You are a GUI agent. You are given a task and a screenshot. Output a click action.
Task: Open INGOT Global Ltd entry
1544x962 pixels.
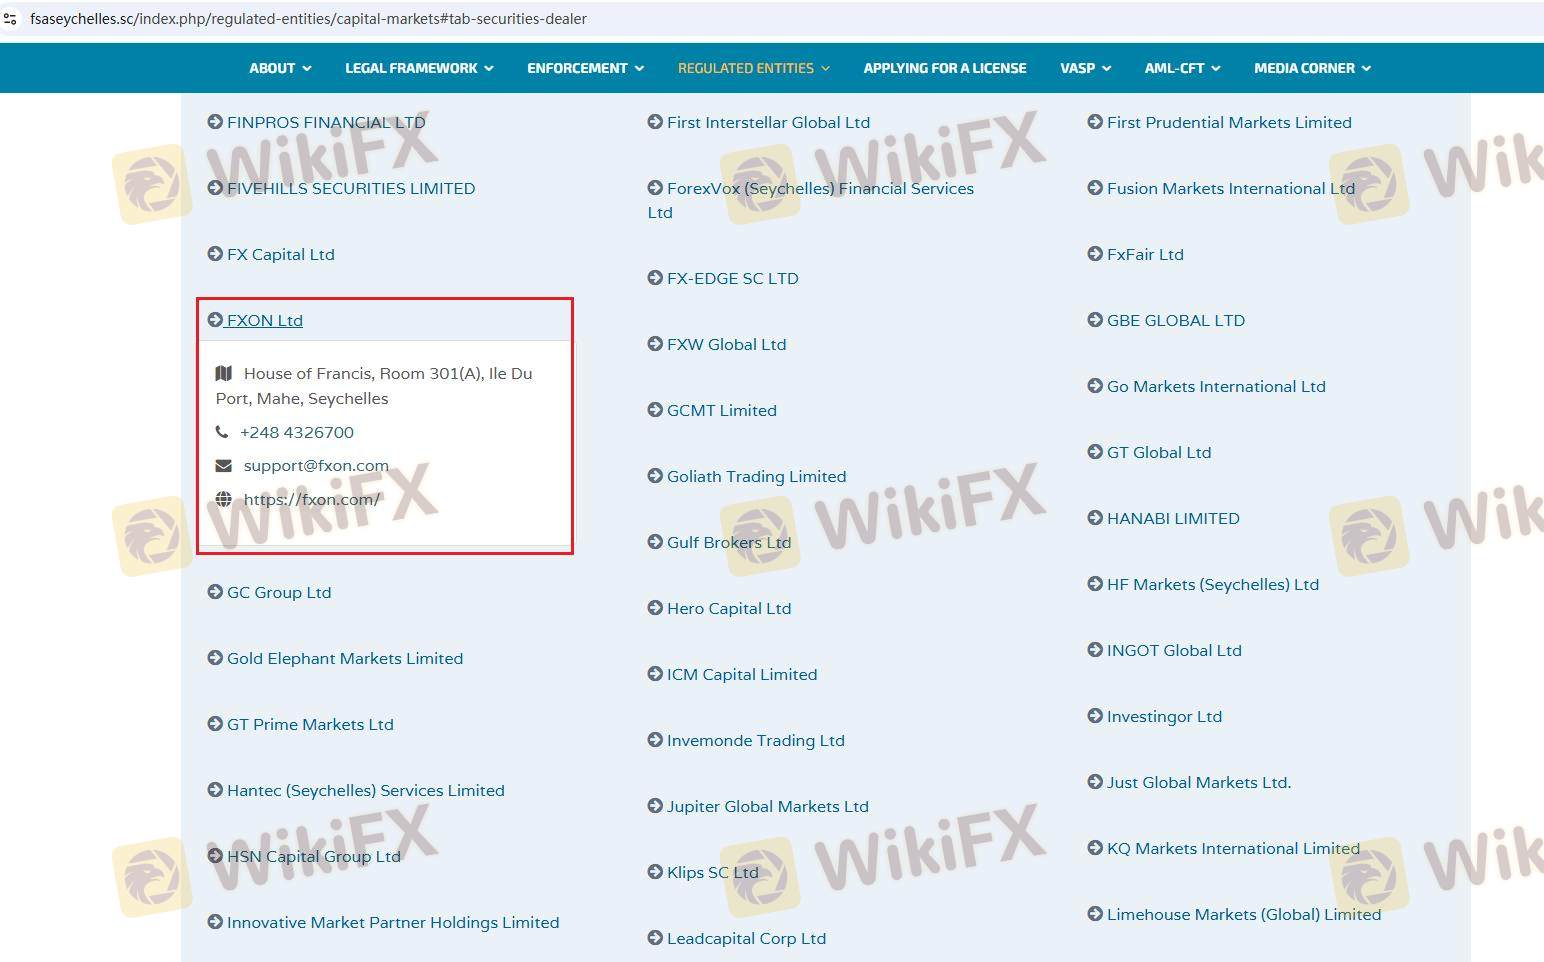[x=1164, y=650]
